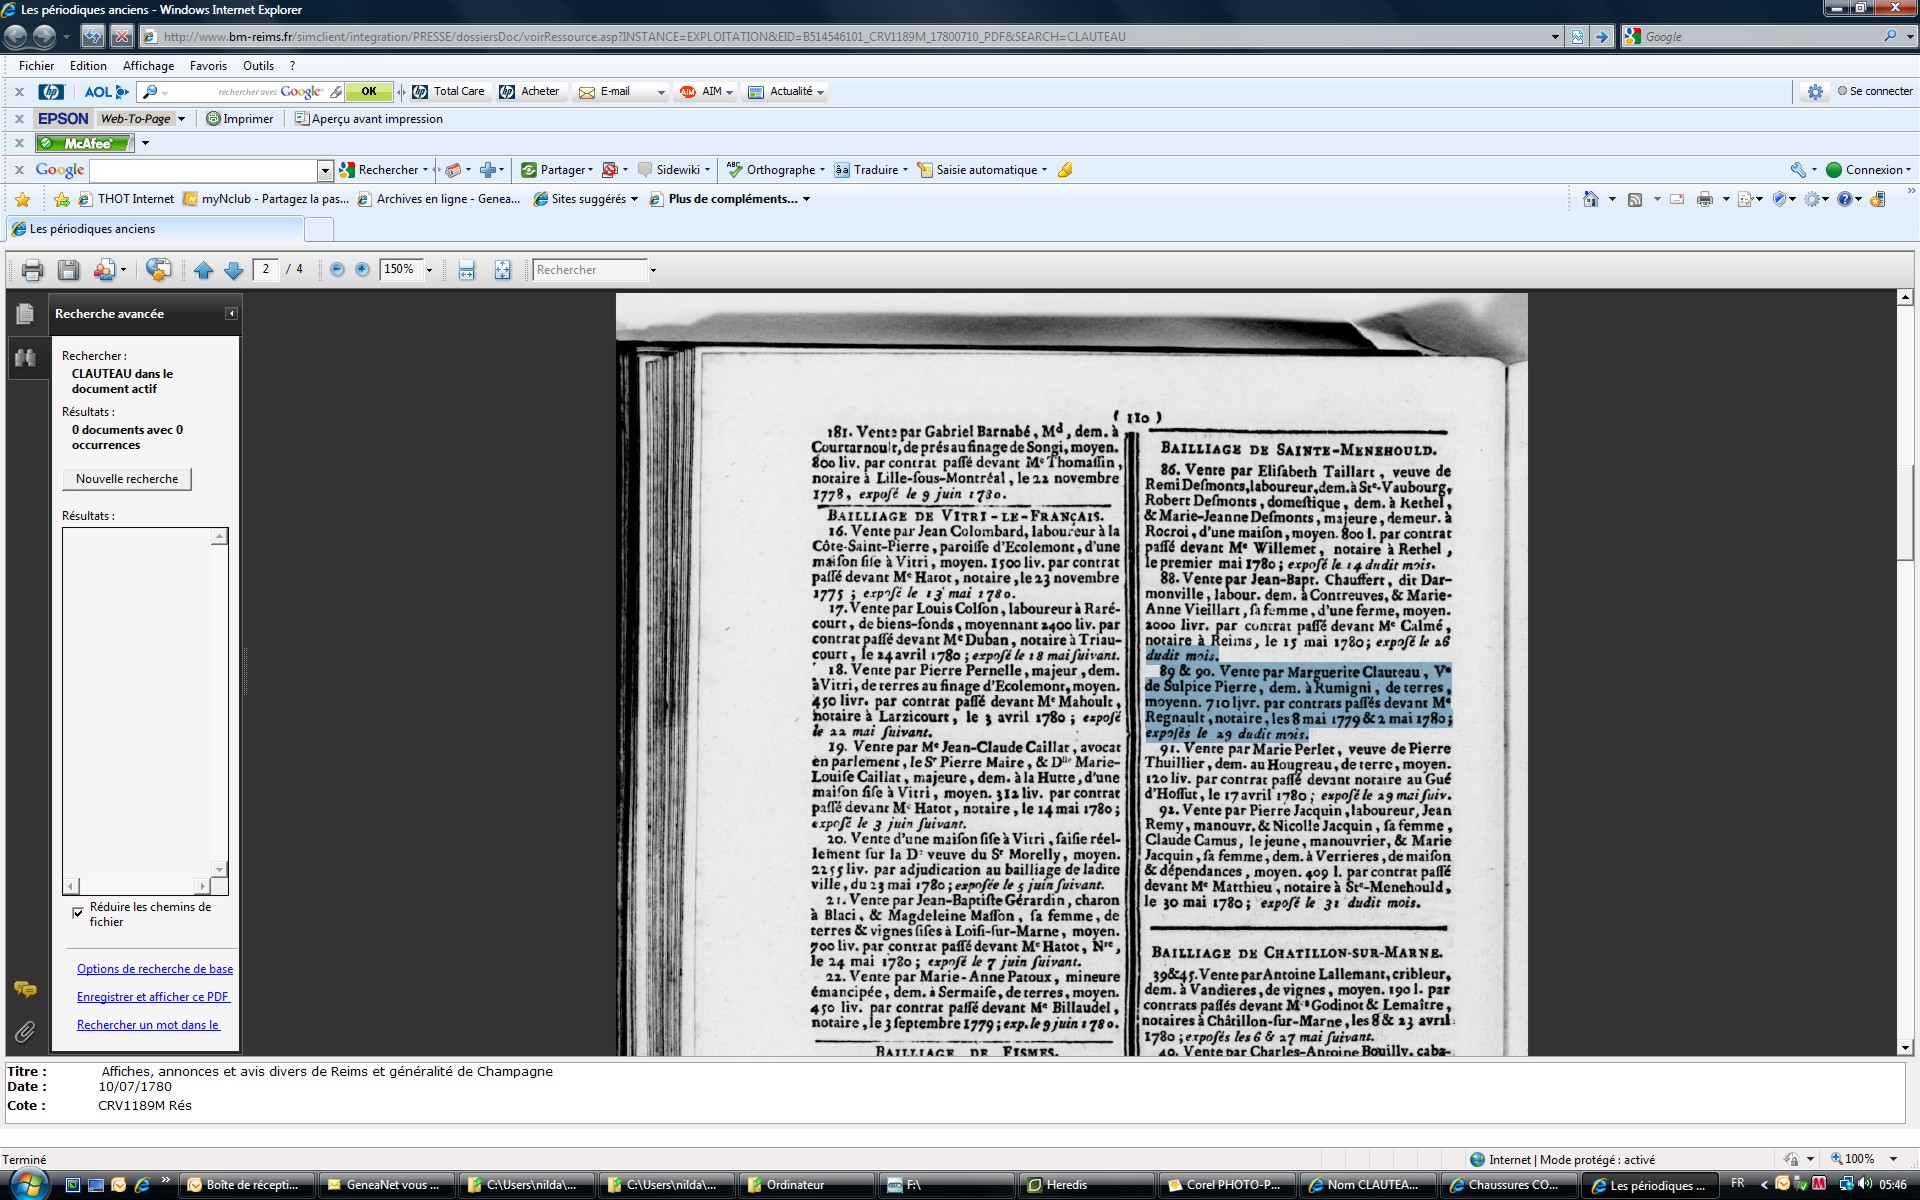The width and height of the screenshot is (1920, 1200).
Task: Click 'Options de recherche de base' link
Action: 155,969
